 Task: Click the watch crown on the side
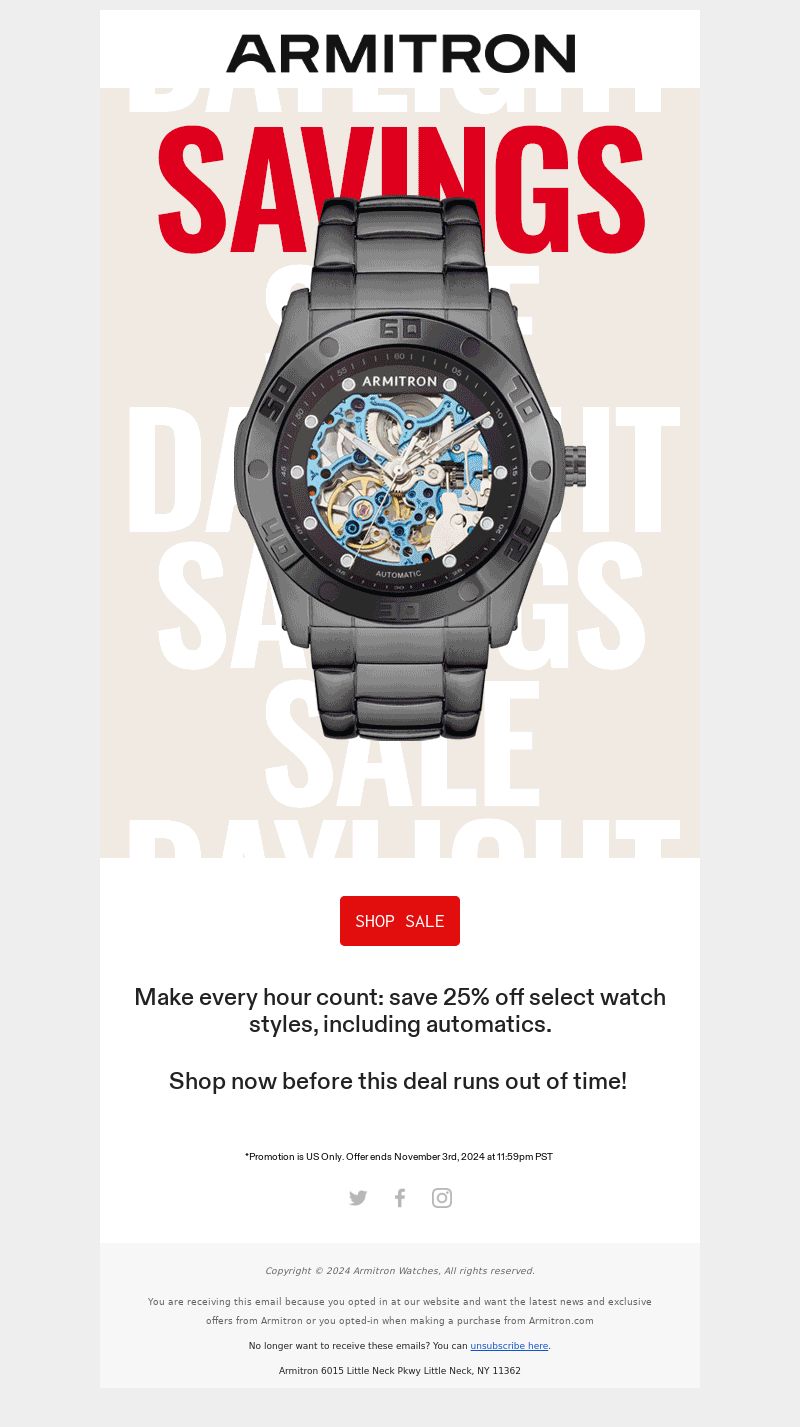tap(574, 469)
